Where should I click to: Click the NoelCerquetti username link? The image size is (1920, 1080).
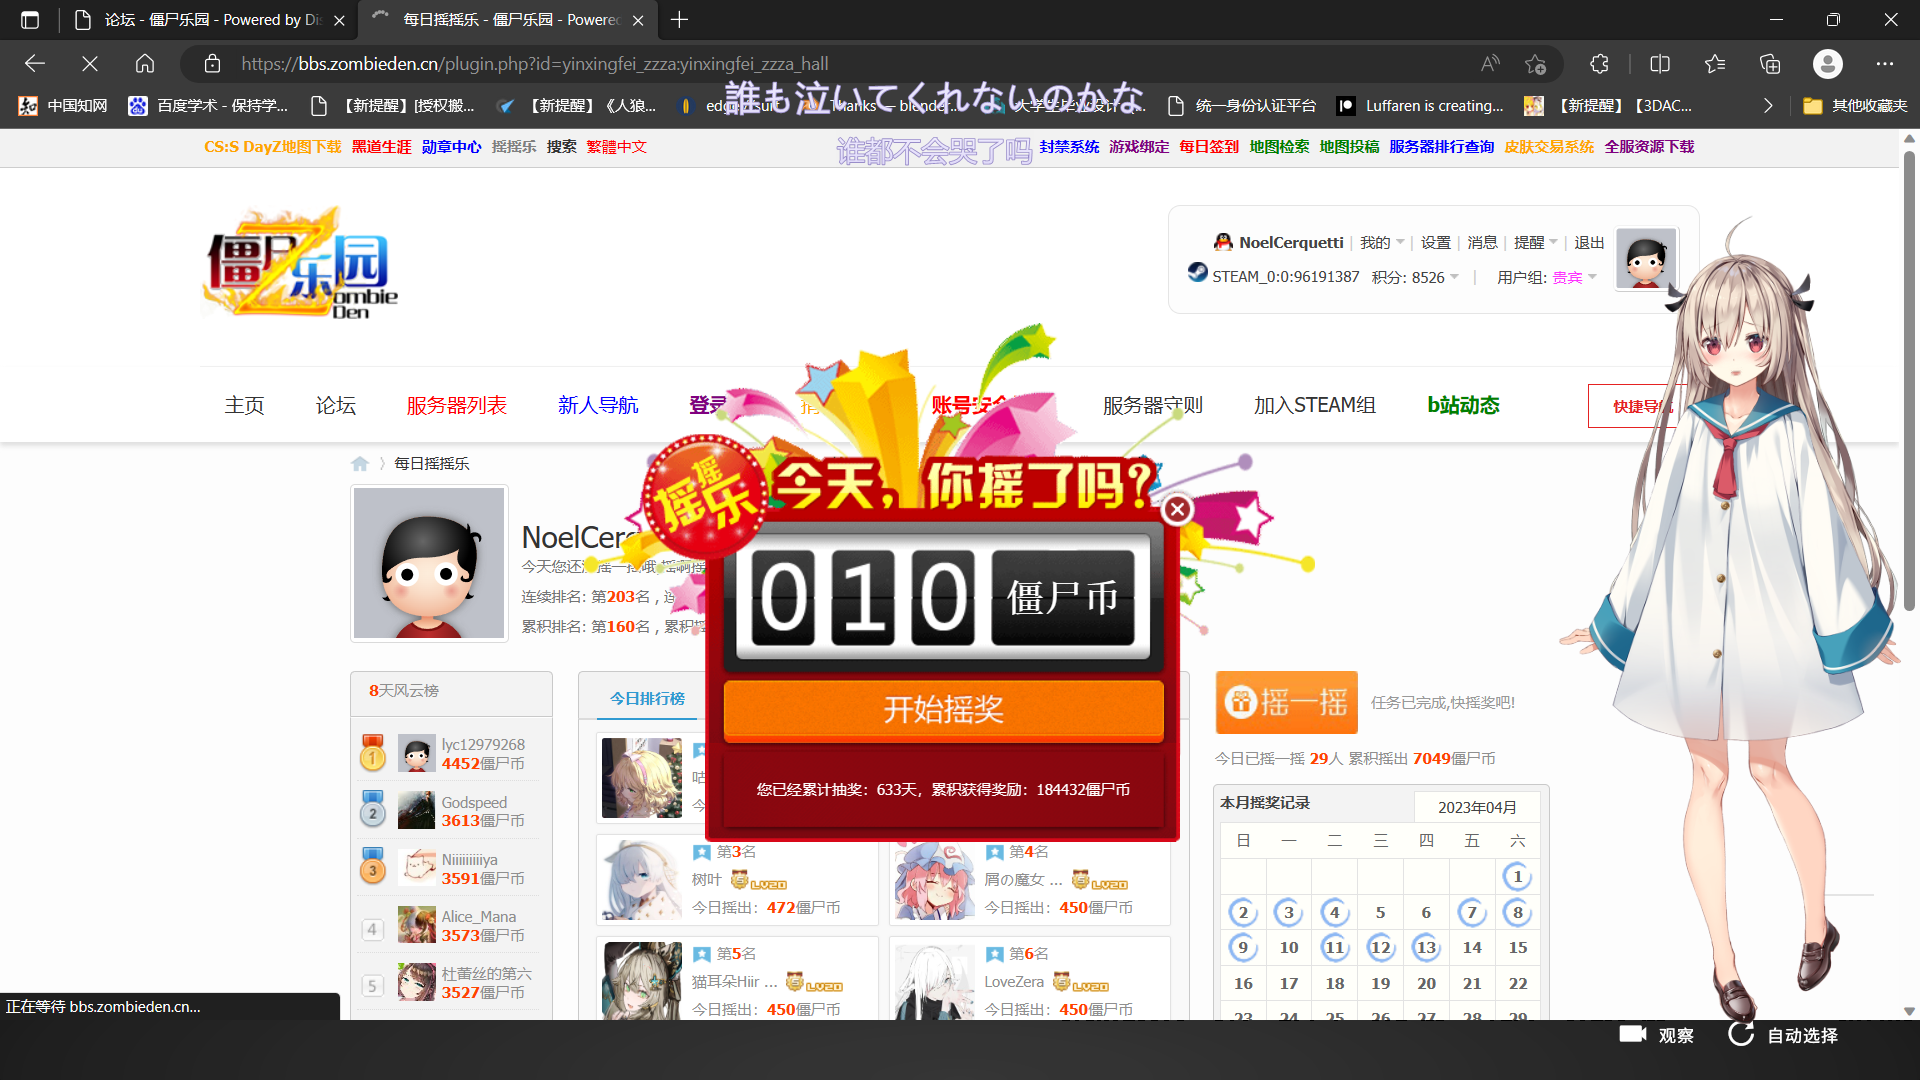click(x=1291, y=242)
